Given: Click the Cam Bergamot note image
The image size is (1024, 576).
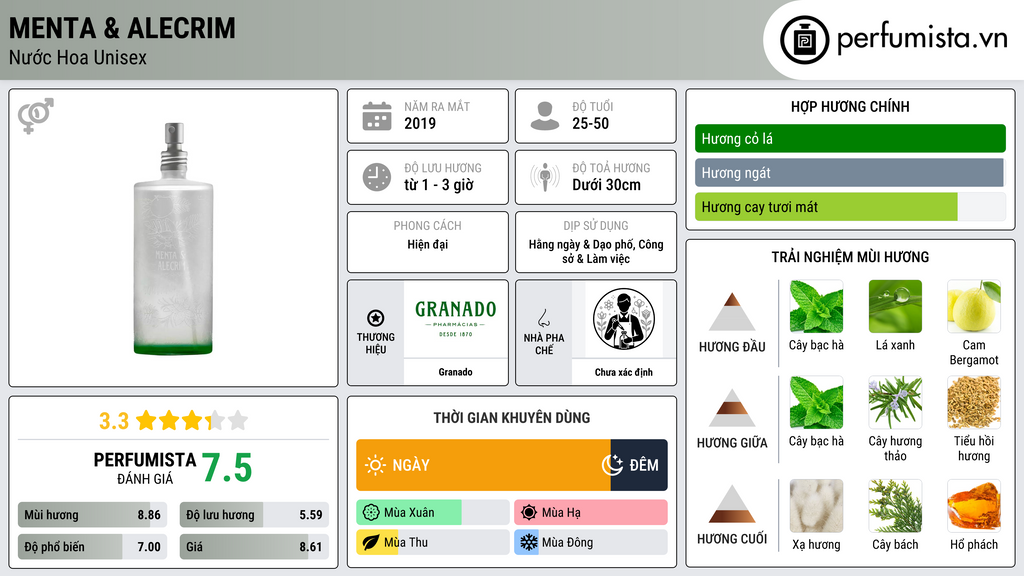Looking at the screenshot, I should pos(974,307).
